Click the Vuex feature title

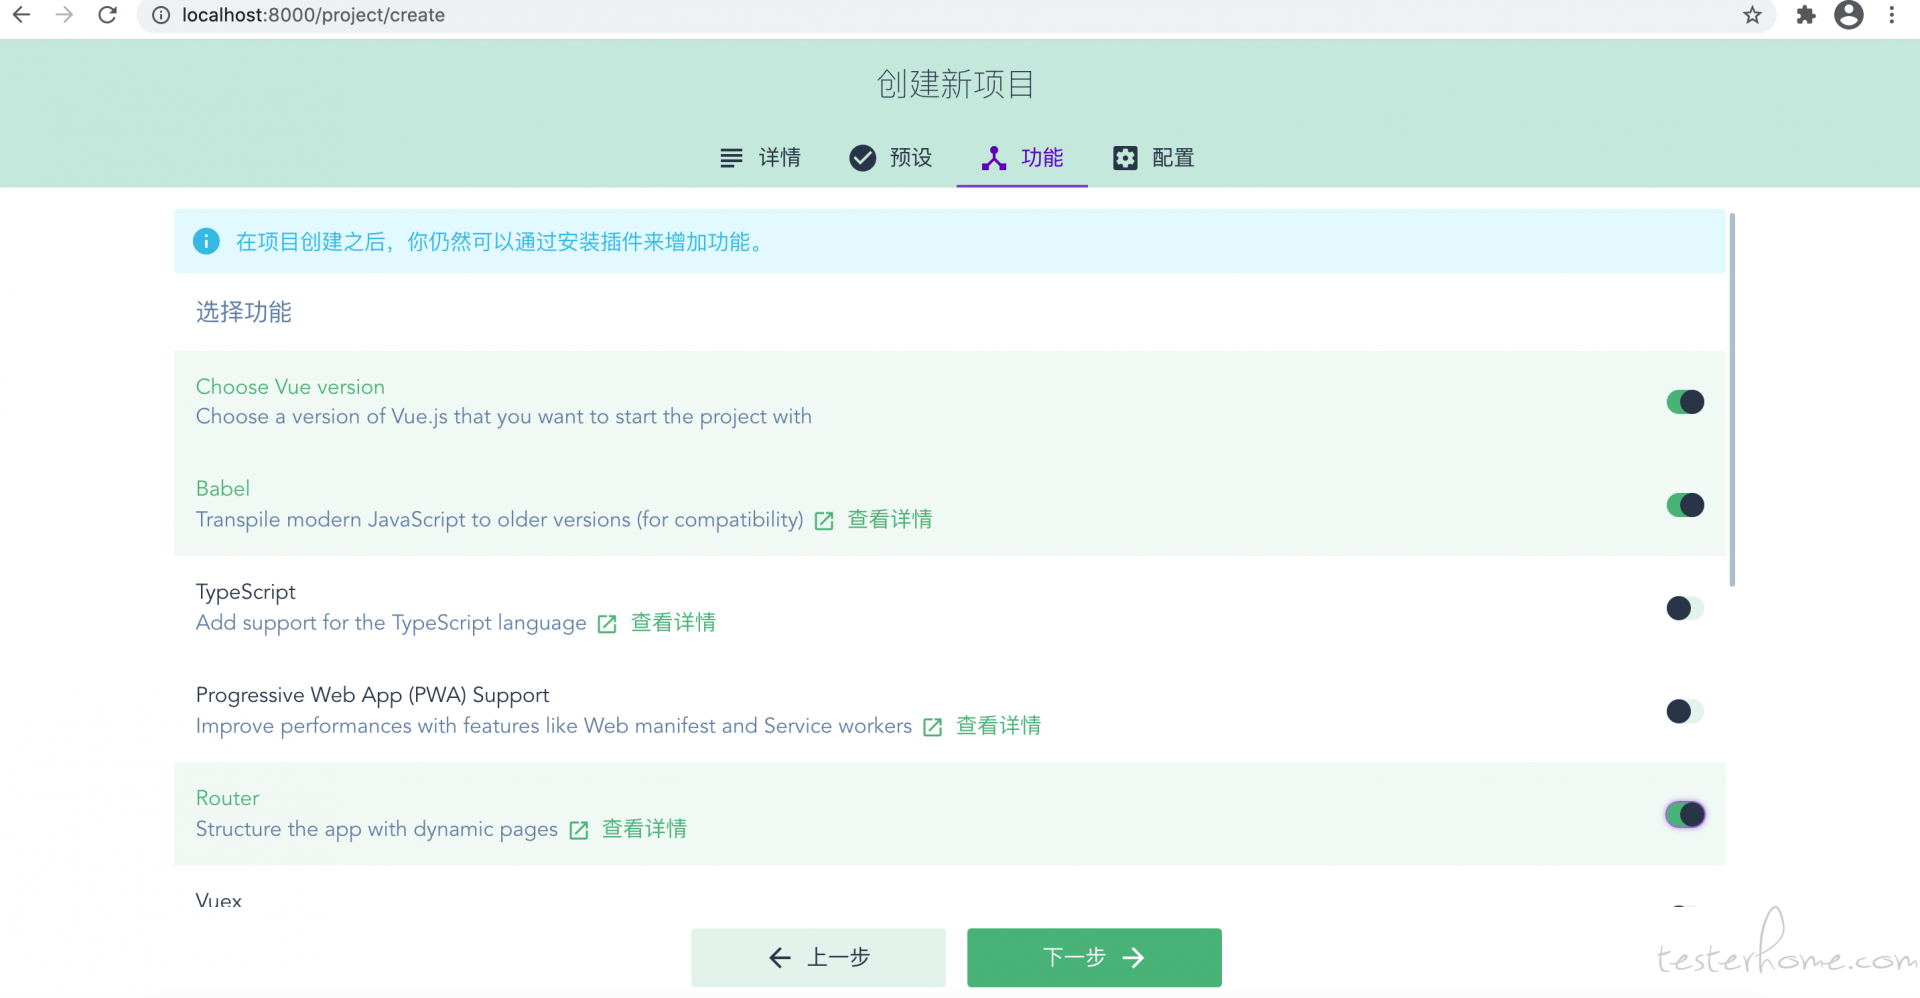point(219,900)
